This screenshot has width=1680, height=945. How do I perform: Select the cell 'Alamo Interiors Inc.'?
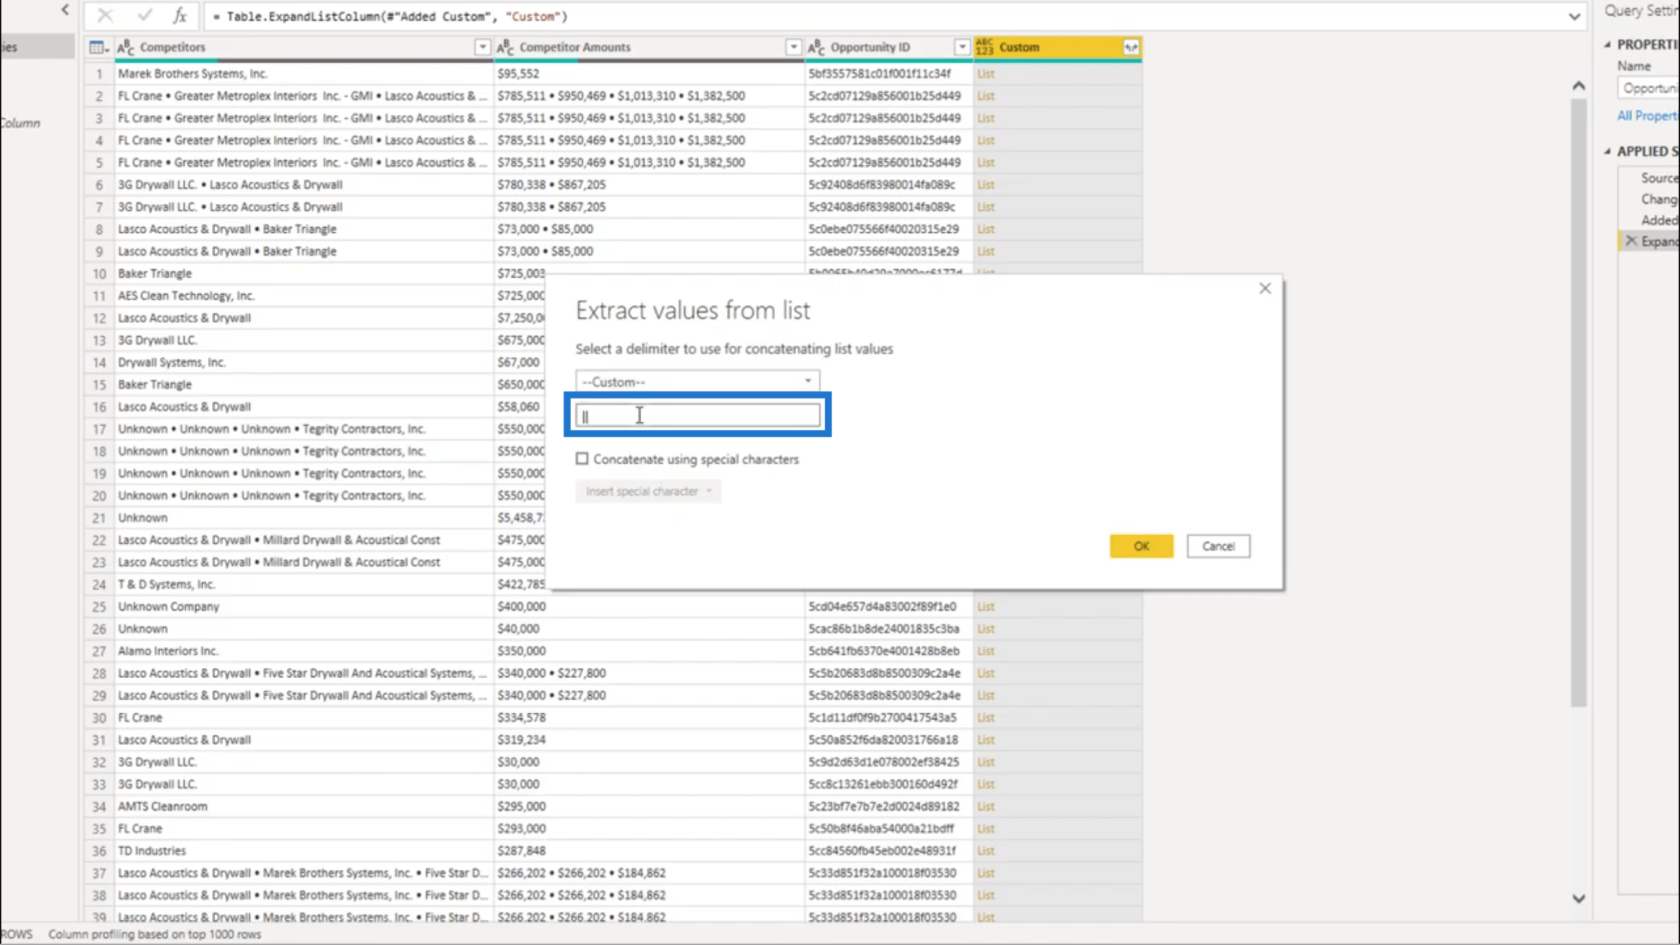[x=304, y=651]
